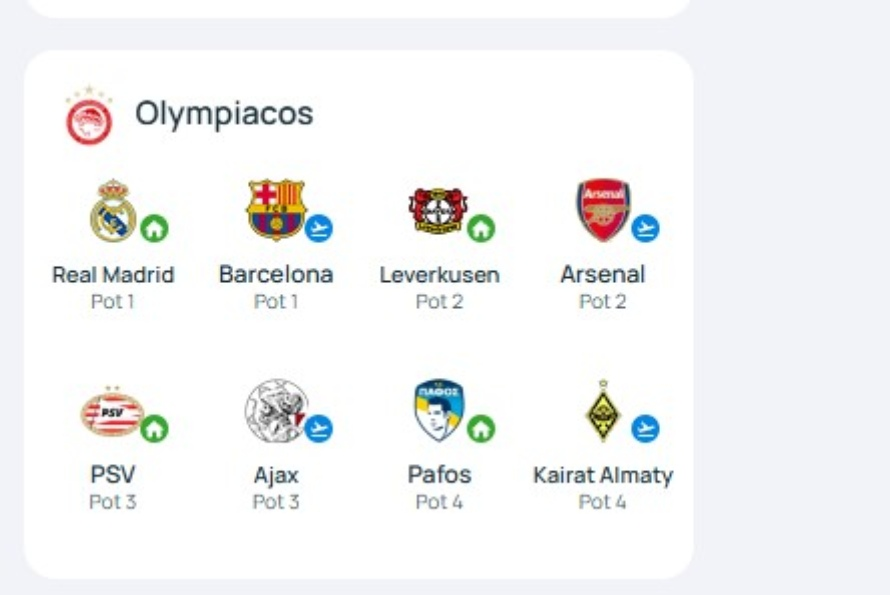Viewport: 890px width, 595px height.
Task: Click away icon beside Kairat Almaty
Action: pyautogui.click(x=645, y=429)
